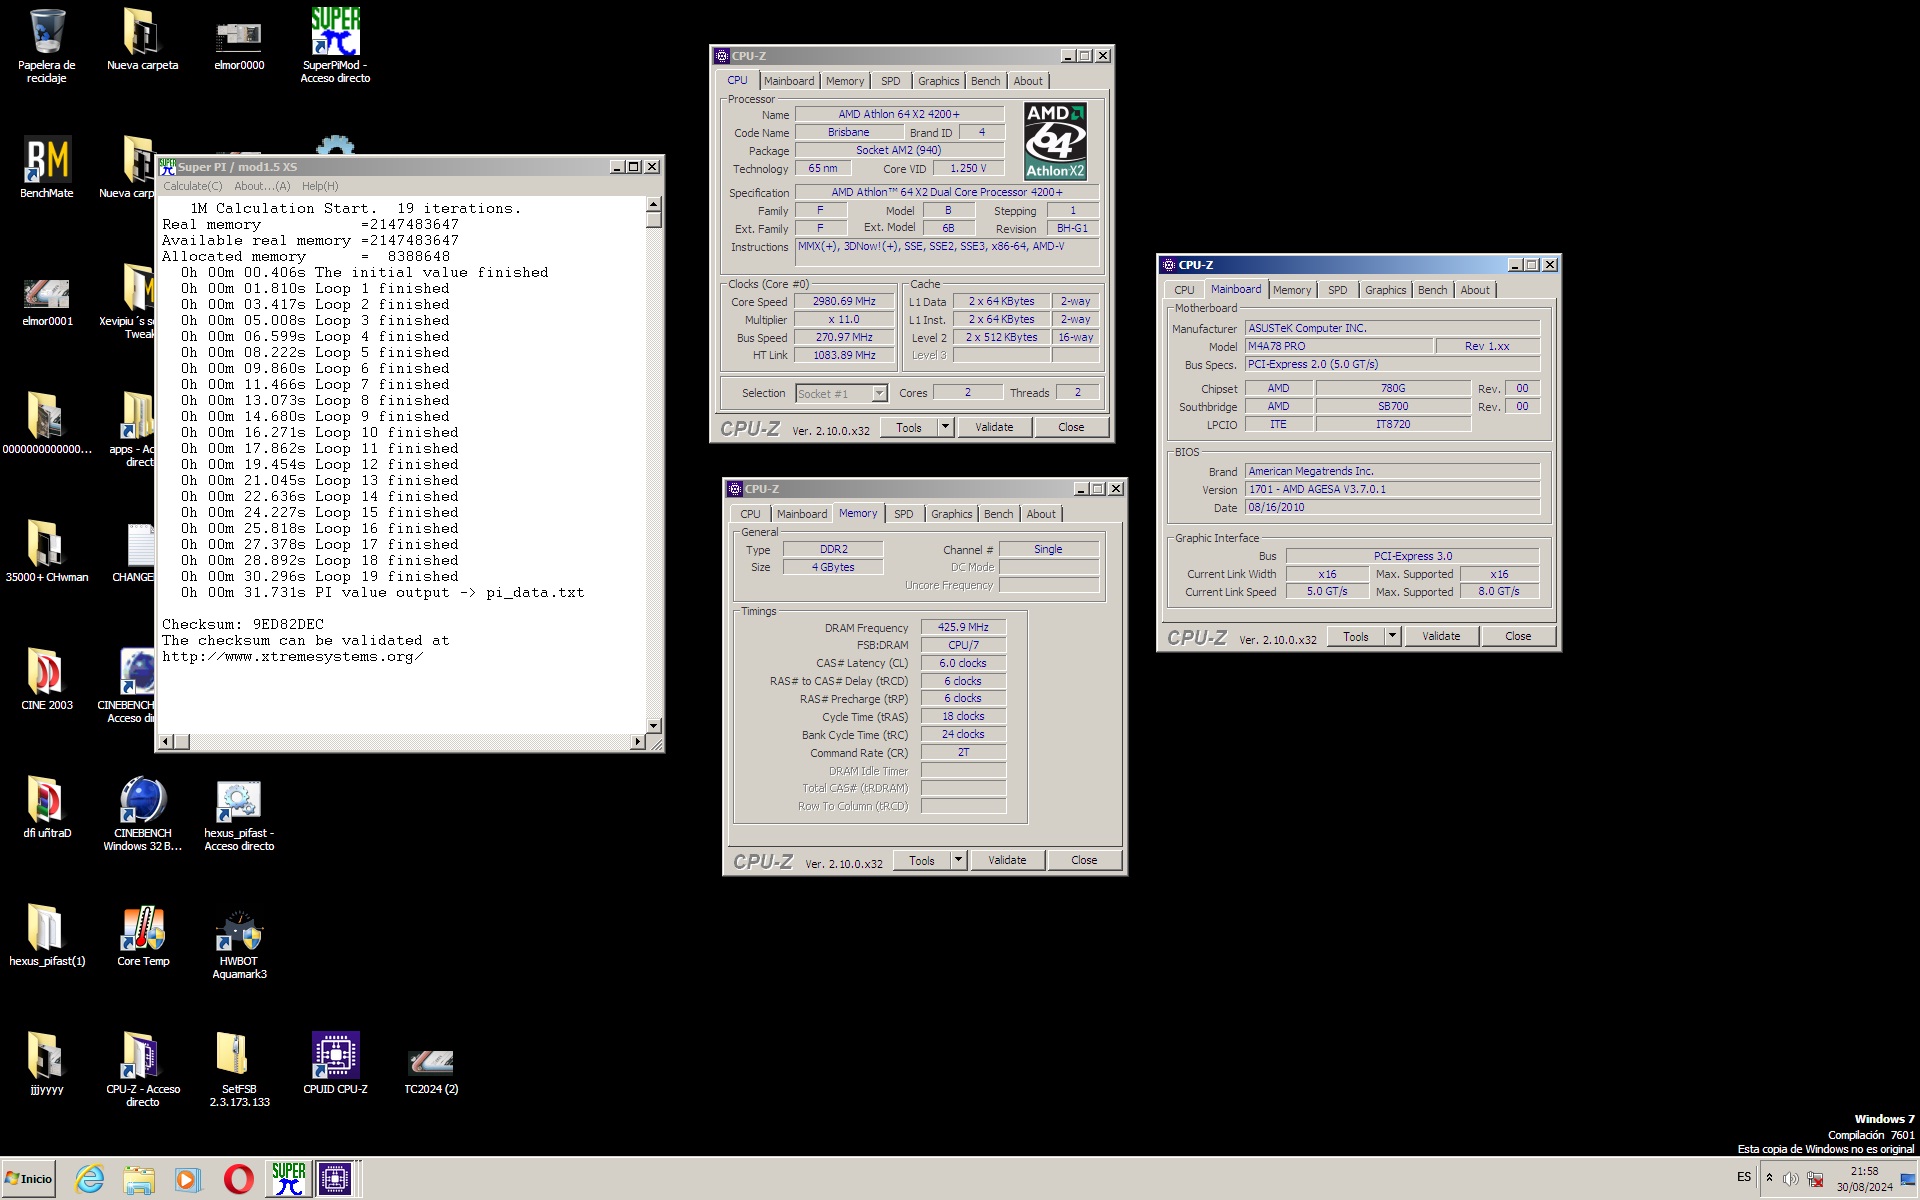Open the BenchMate desktop icon

47,167
